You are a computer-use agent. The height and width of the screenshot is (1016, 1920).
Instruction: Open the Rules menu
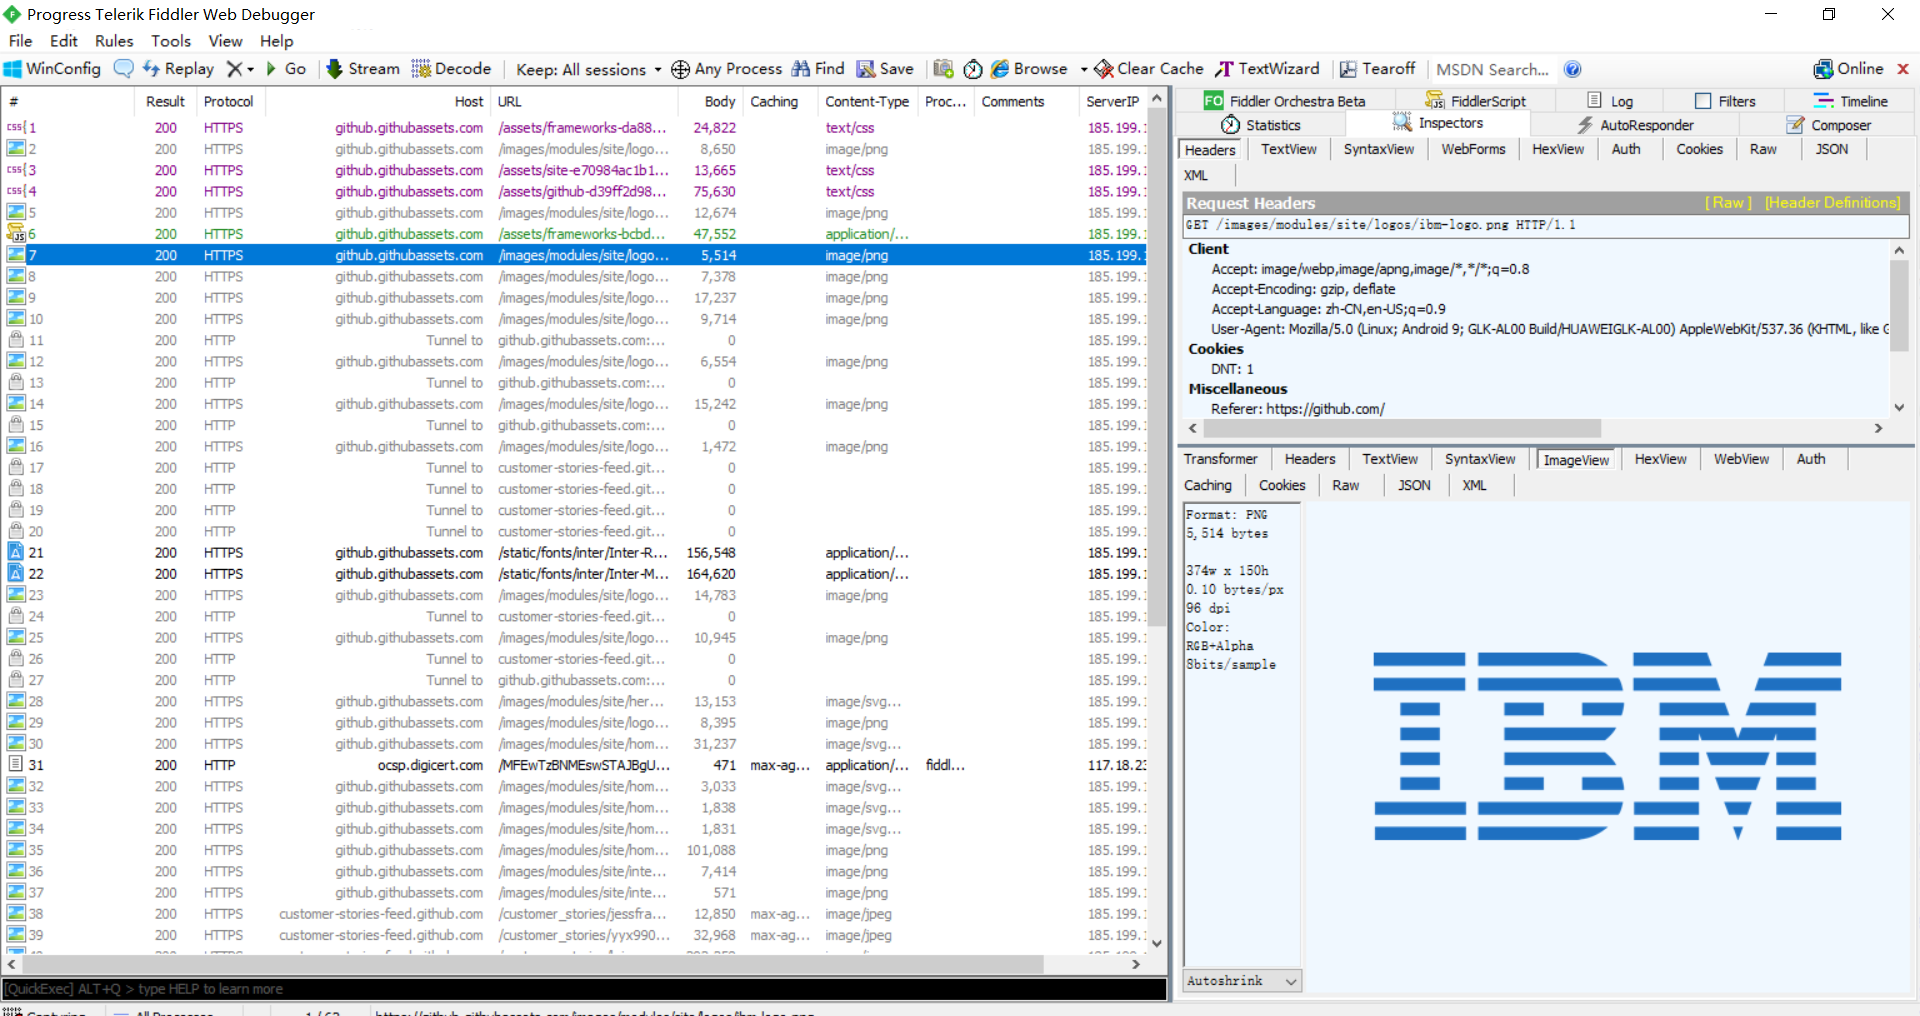point(114,41)
